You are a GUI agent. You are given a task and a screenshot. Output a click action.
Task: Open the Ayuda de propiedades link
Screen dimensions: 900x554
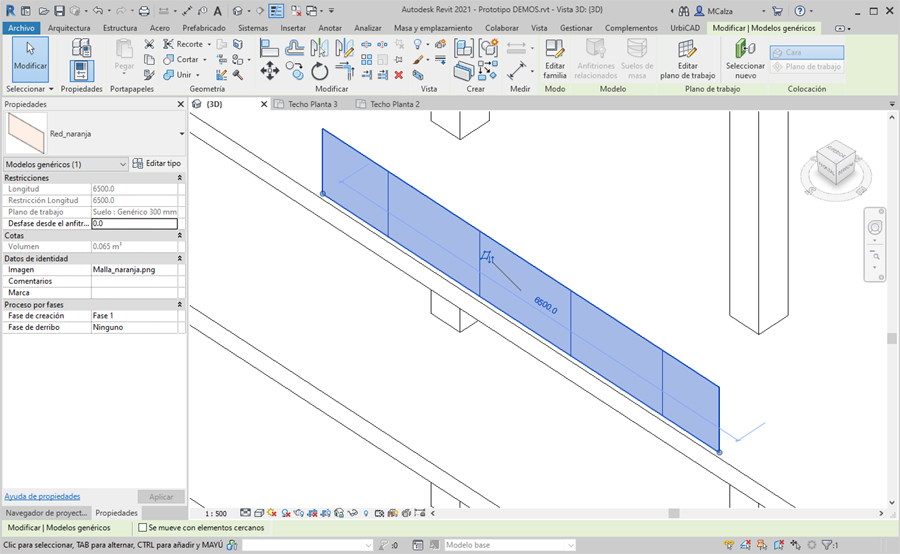tap(42, 496)
